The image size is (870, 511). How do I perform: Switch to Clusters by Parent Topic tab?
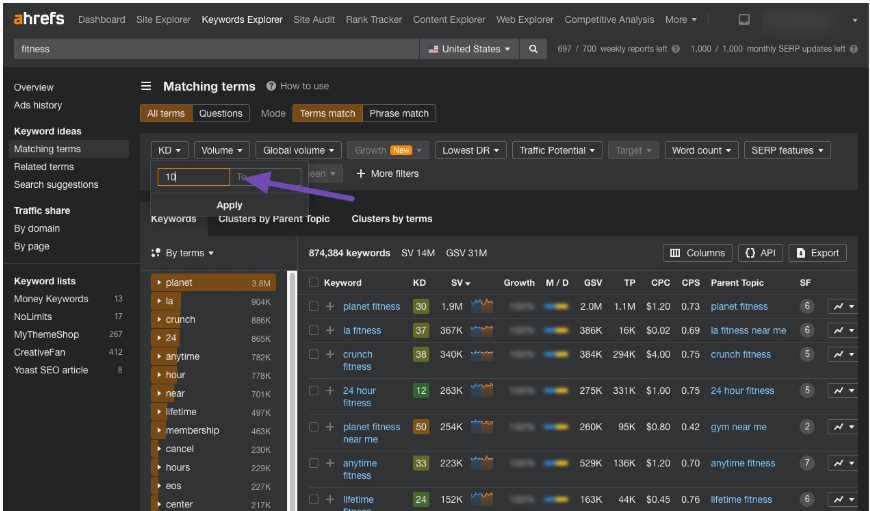(274, 219)
